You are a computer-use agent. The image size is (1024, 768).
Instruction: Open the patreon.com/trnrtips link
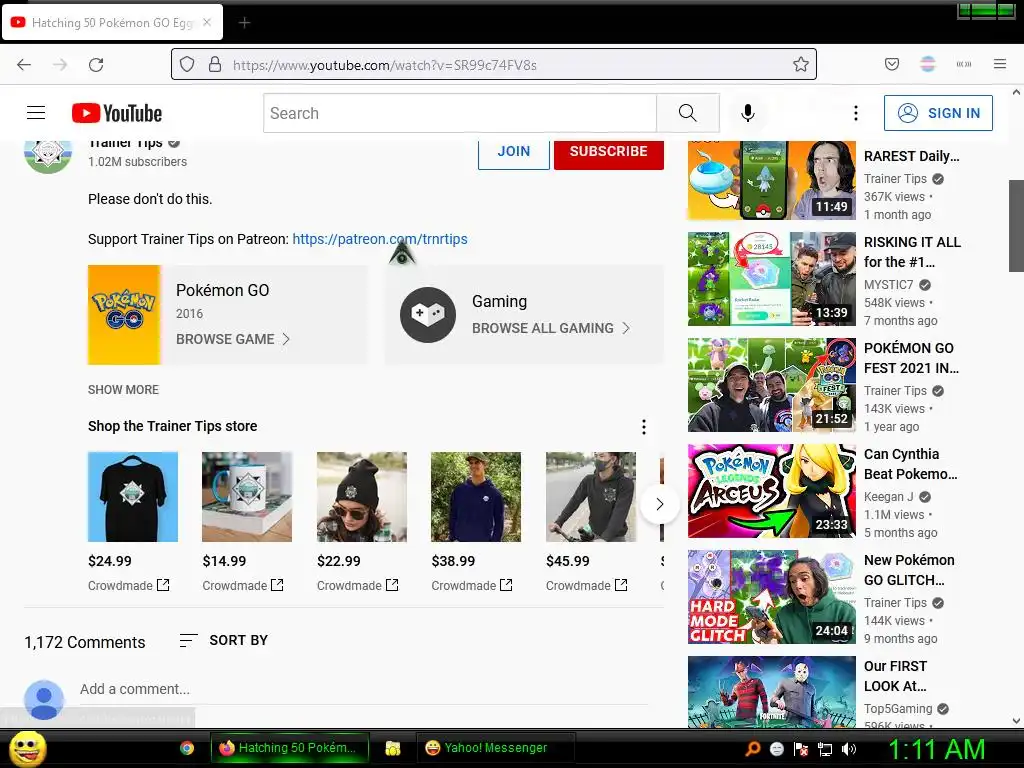tap(379, 239)
